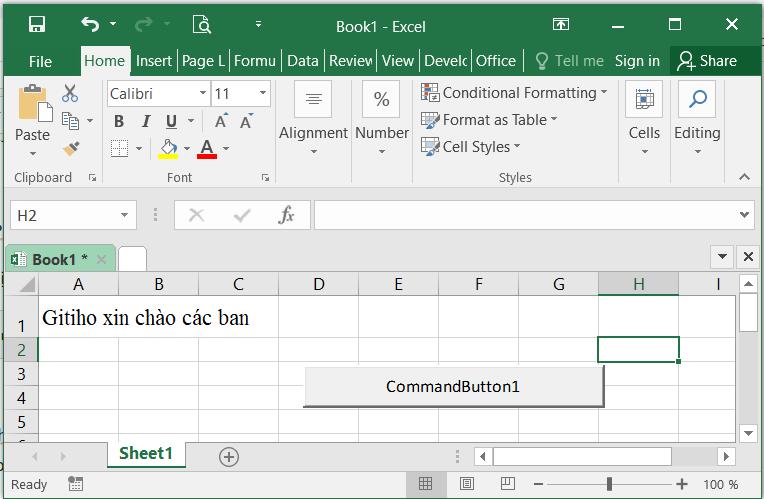This screenshot has height=499, width=764.
Task: Apply yellow fill color
Action: [x=168, y=149]
